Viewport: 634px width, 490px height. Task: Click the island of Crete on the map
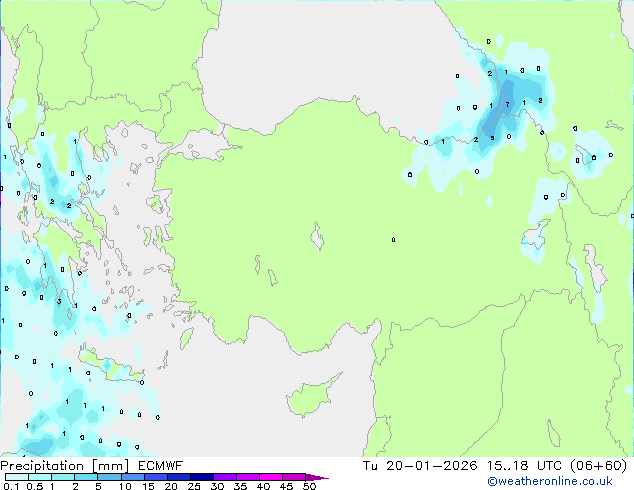[111, 366]
